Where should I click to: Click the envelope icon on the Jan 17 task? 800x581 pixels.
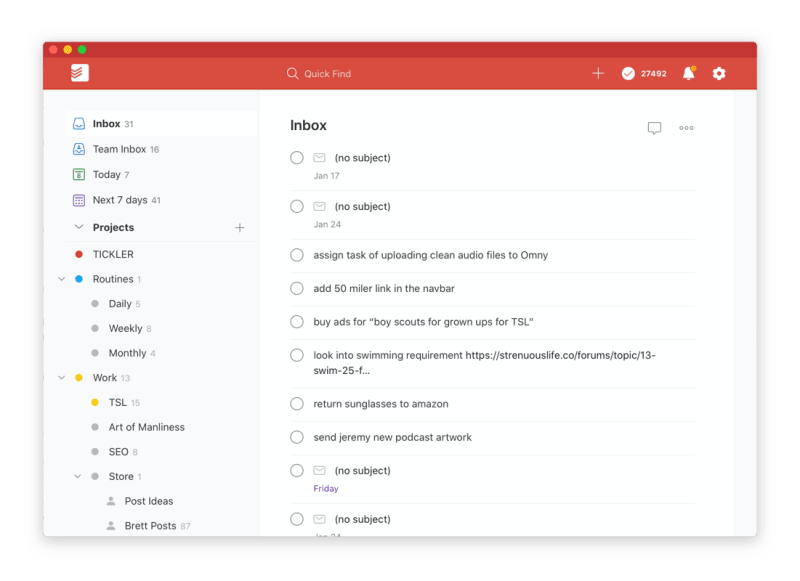(320, 157)
